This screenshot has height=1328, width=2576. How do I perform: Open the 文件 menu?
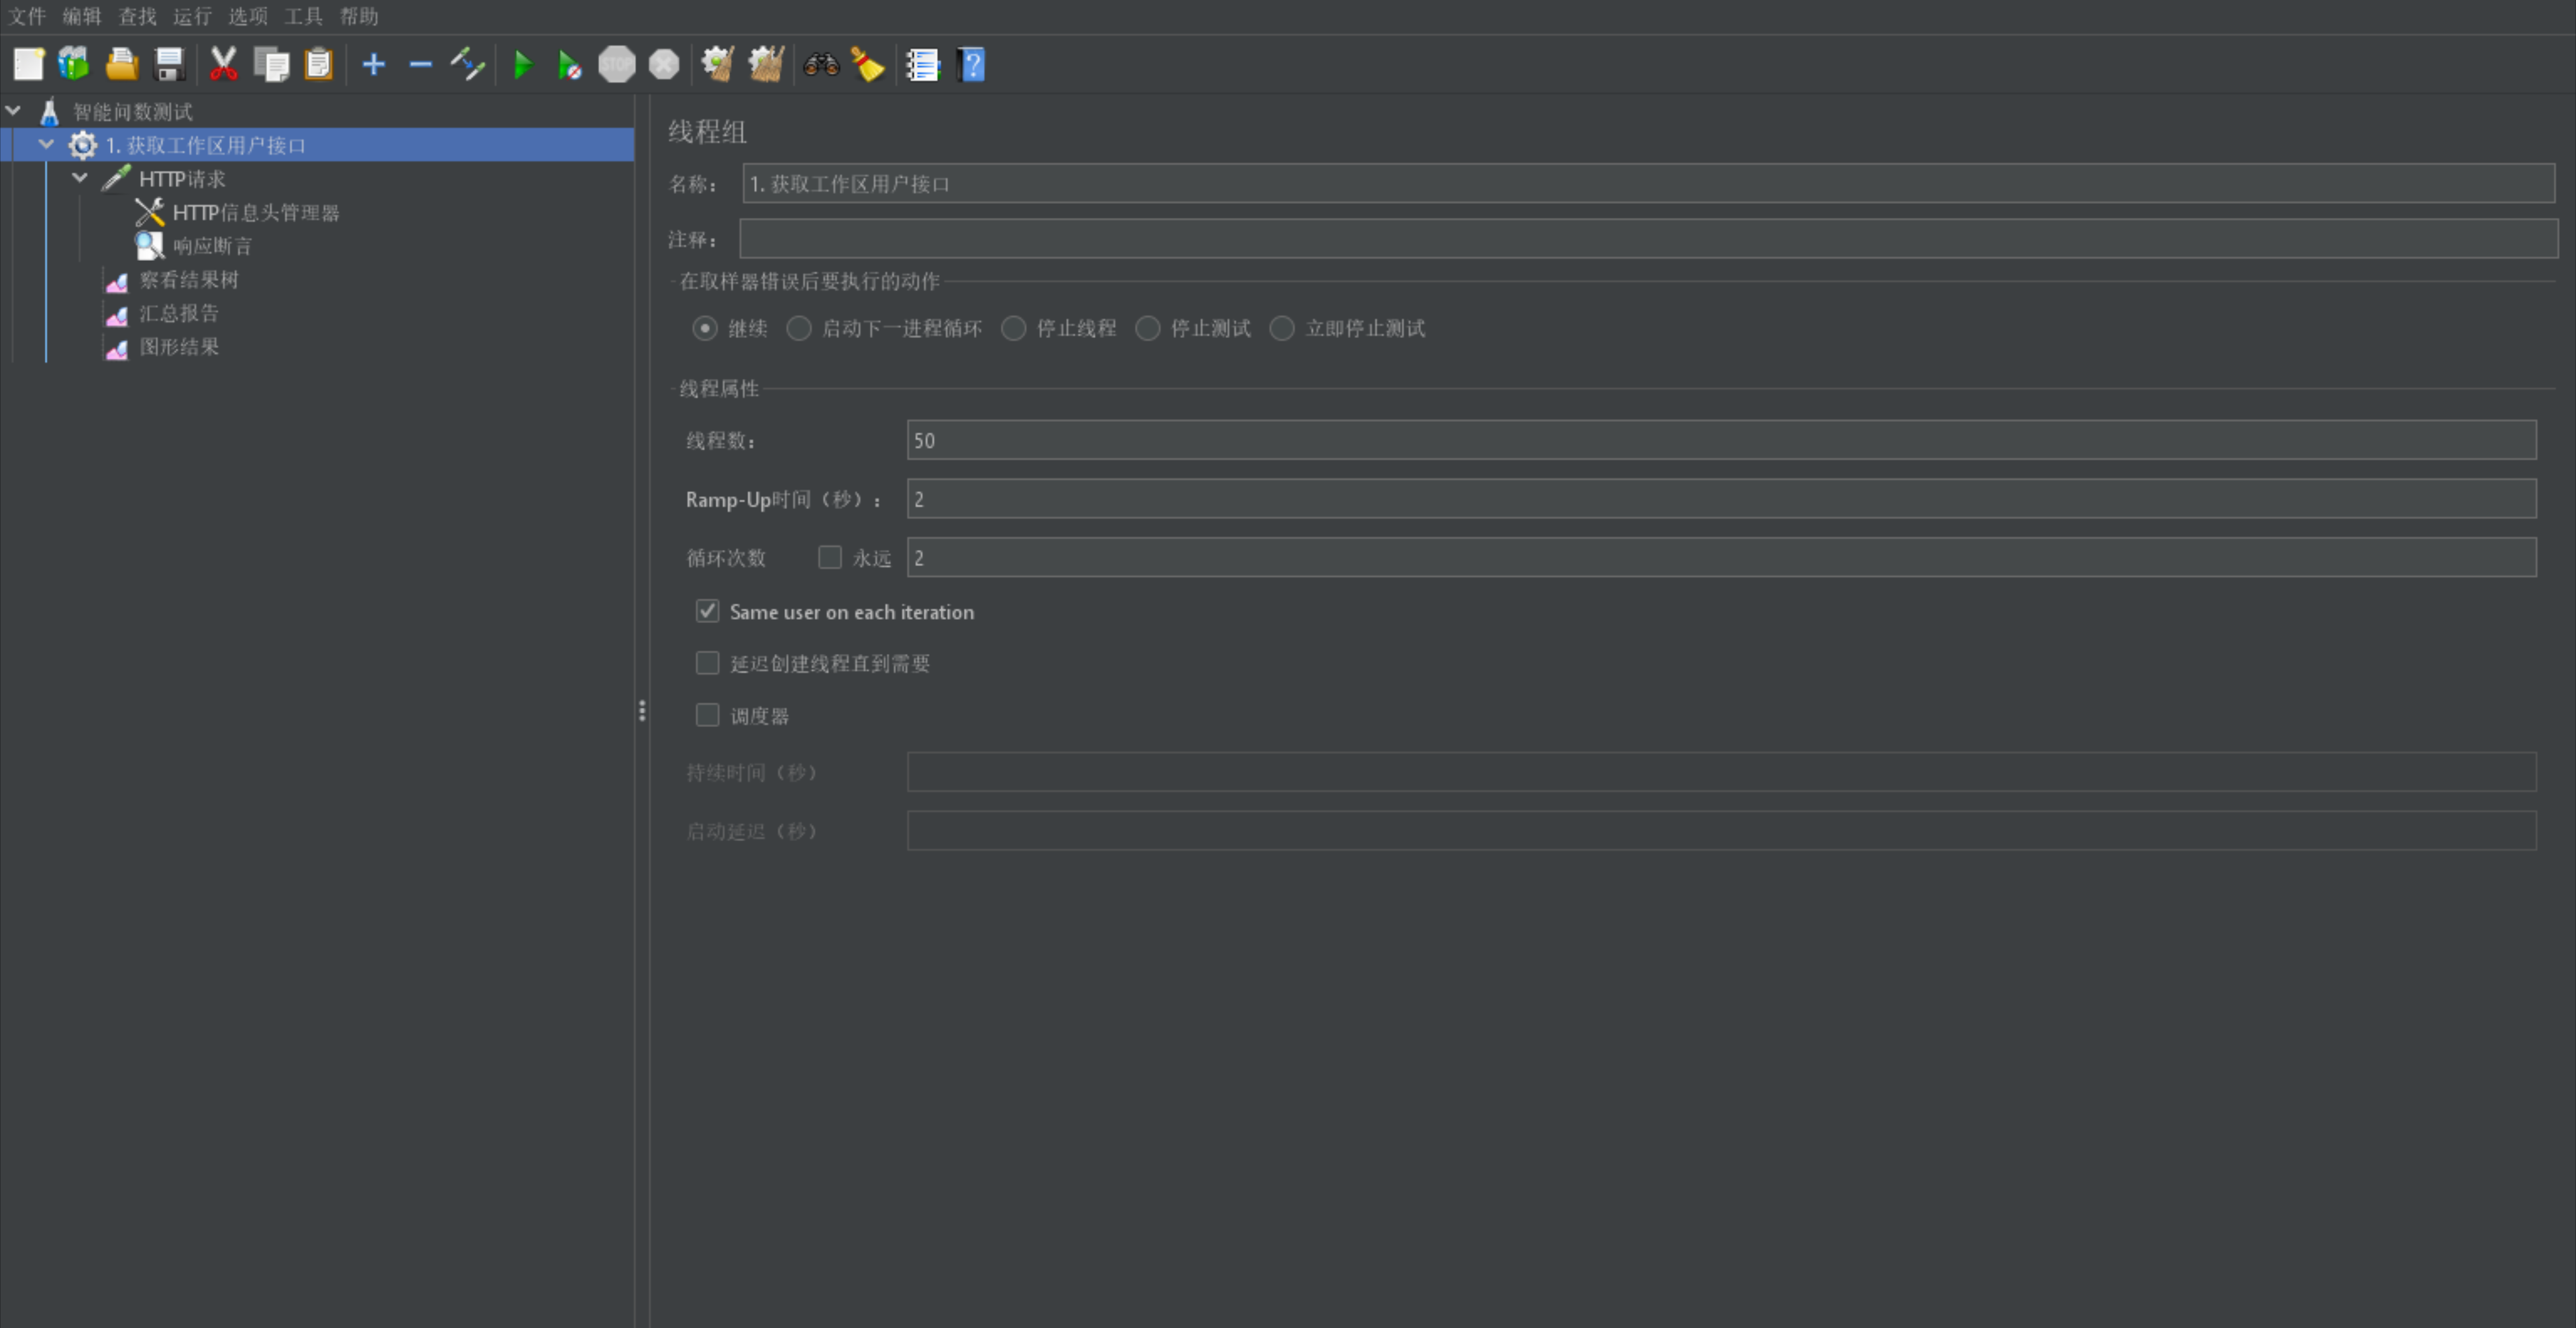pos(28,16)
